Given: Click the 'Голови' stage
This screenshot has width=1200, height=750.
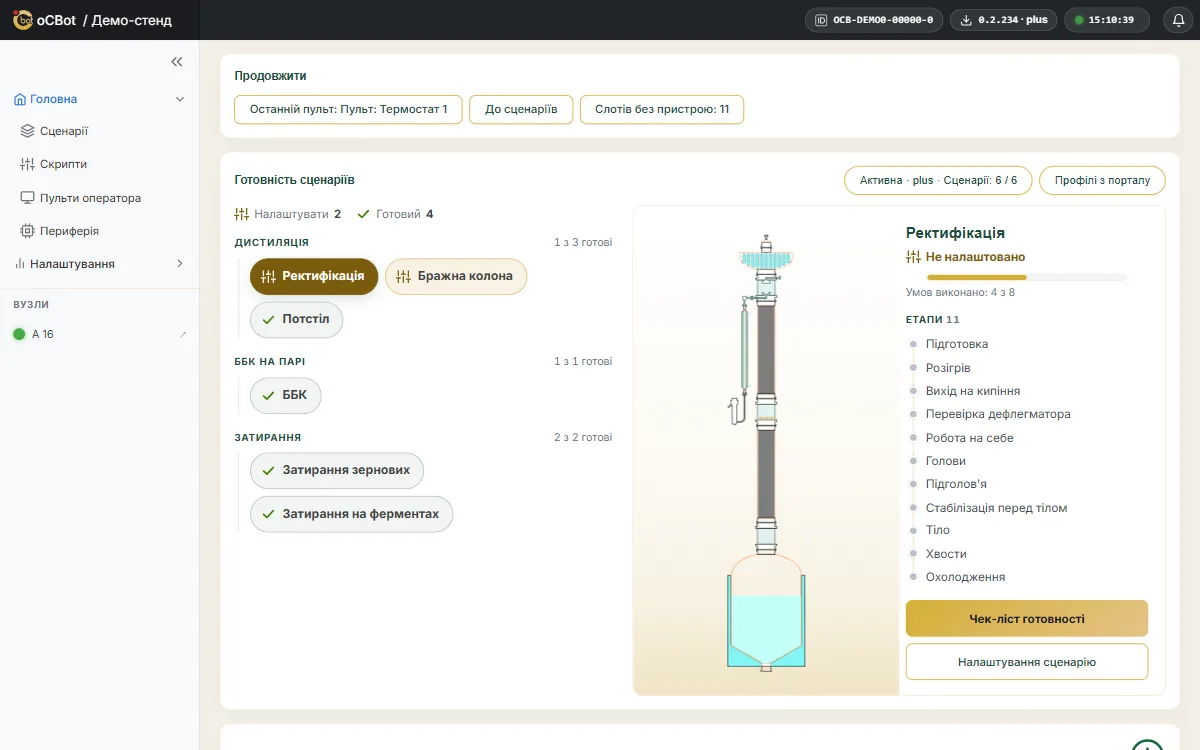Looking at the screenshot, I should [946, 461].
